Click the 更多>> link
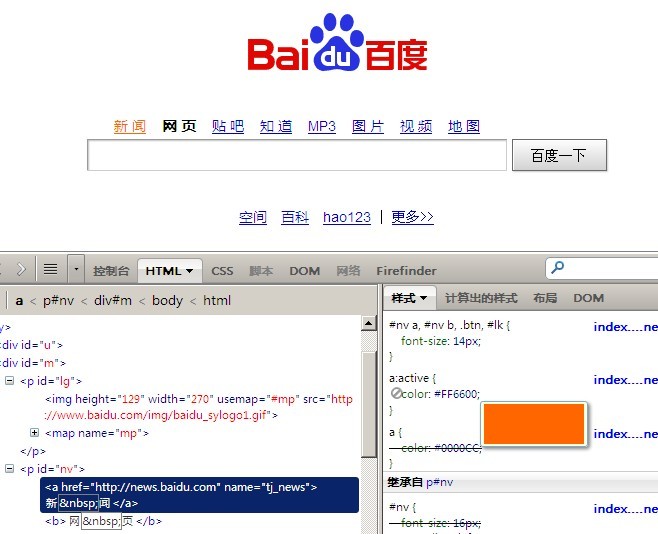 click(413, 217)
